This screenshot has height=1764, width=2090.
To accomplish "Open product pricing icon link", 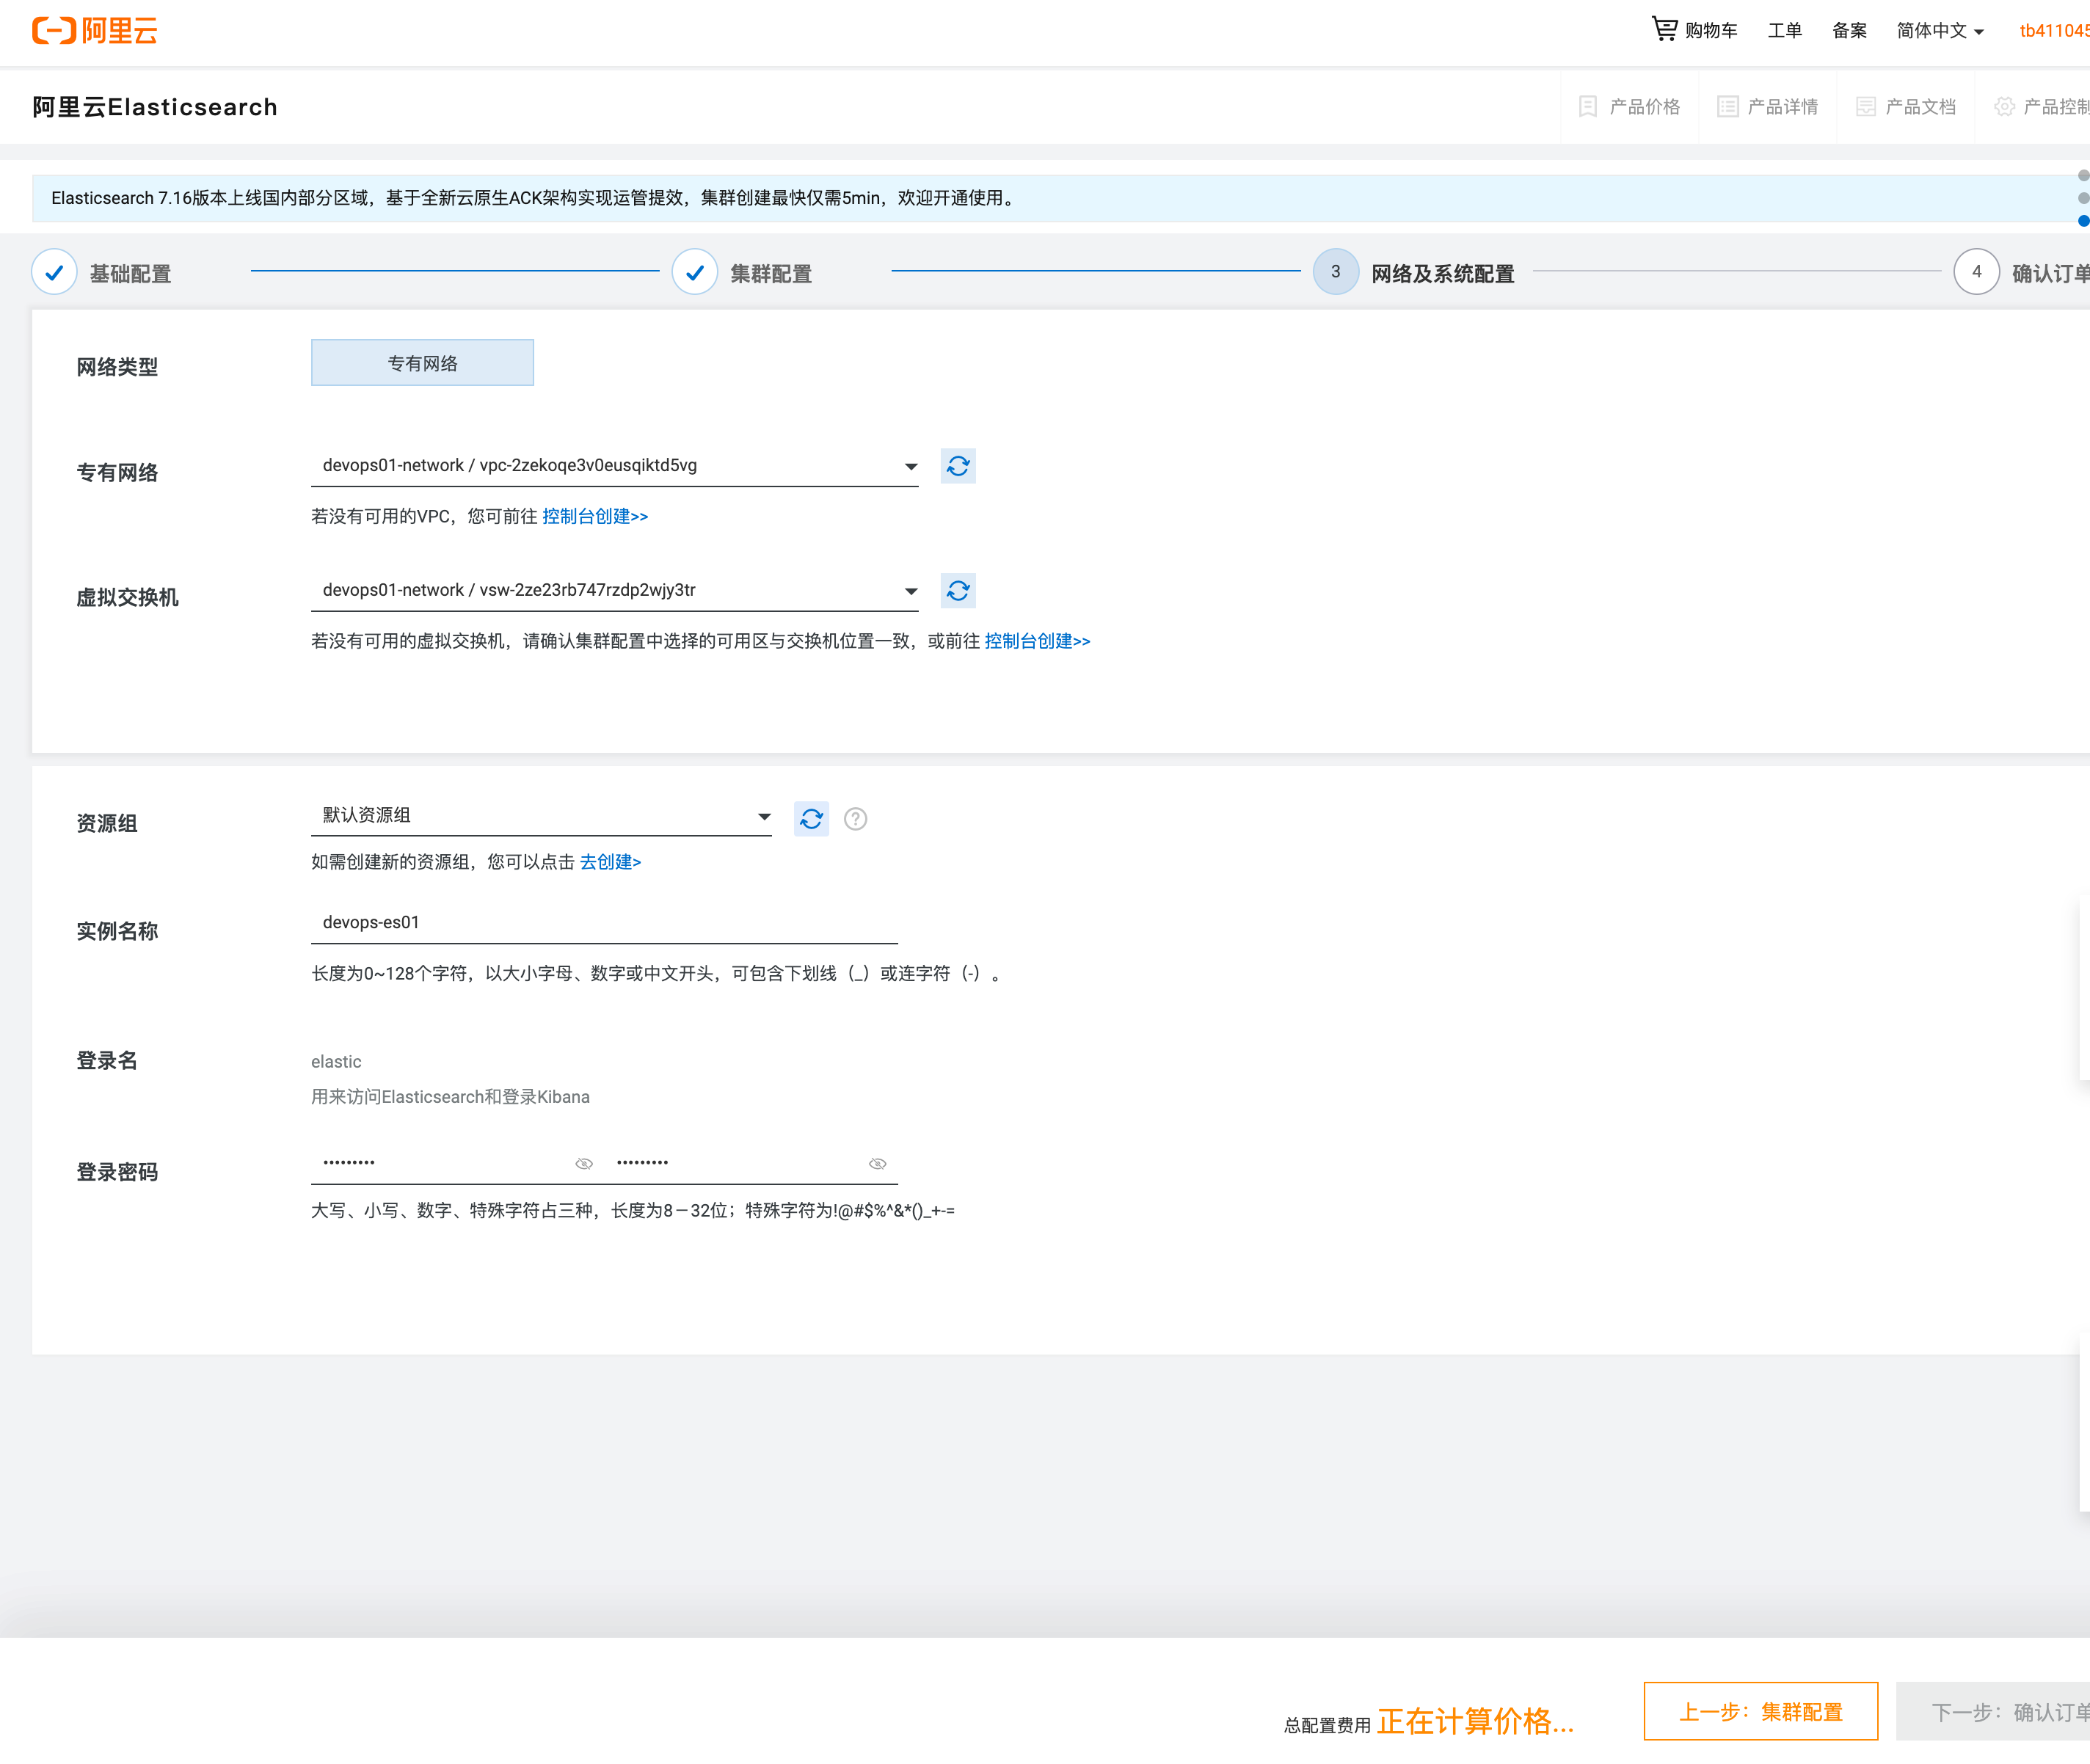I will 1588,107.
